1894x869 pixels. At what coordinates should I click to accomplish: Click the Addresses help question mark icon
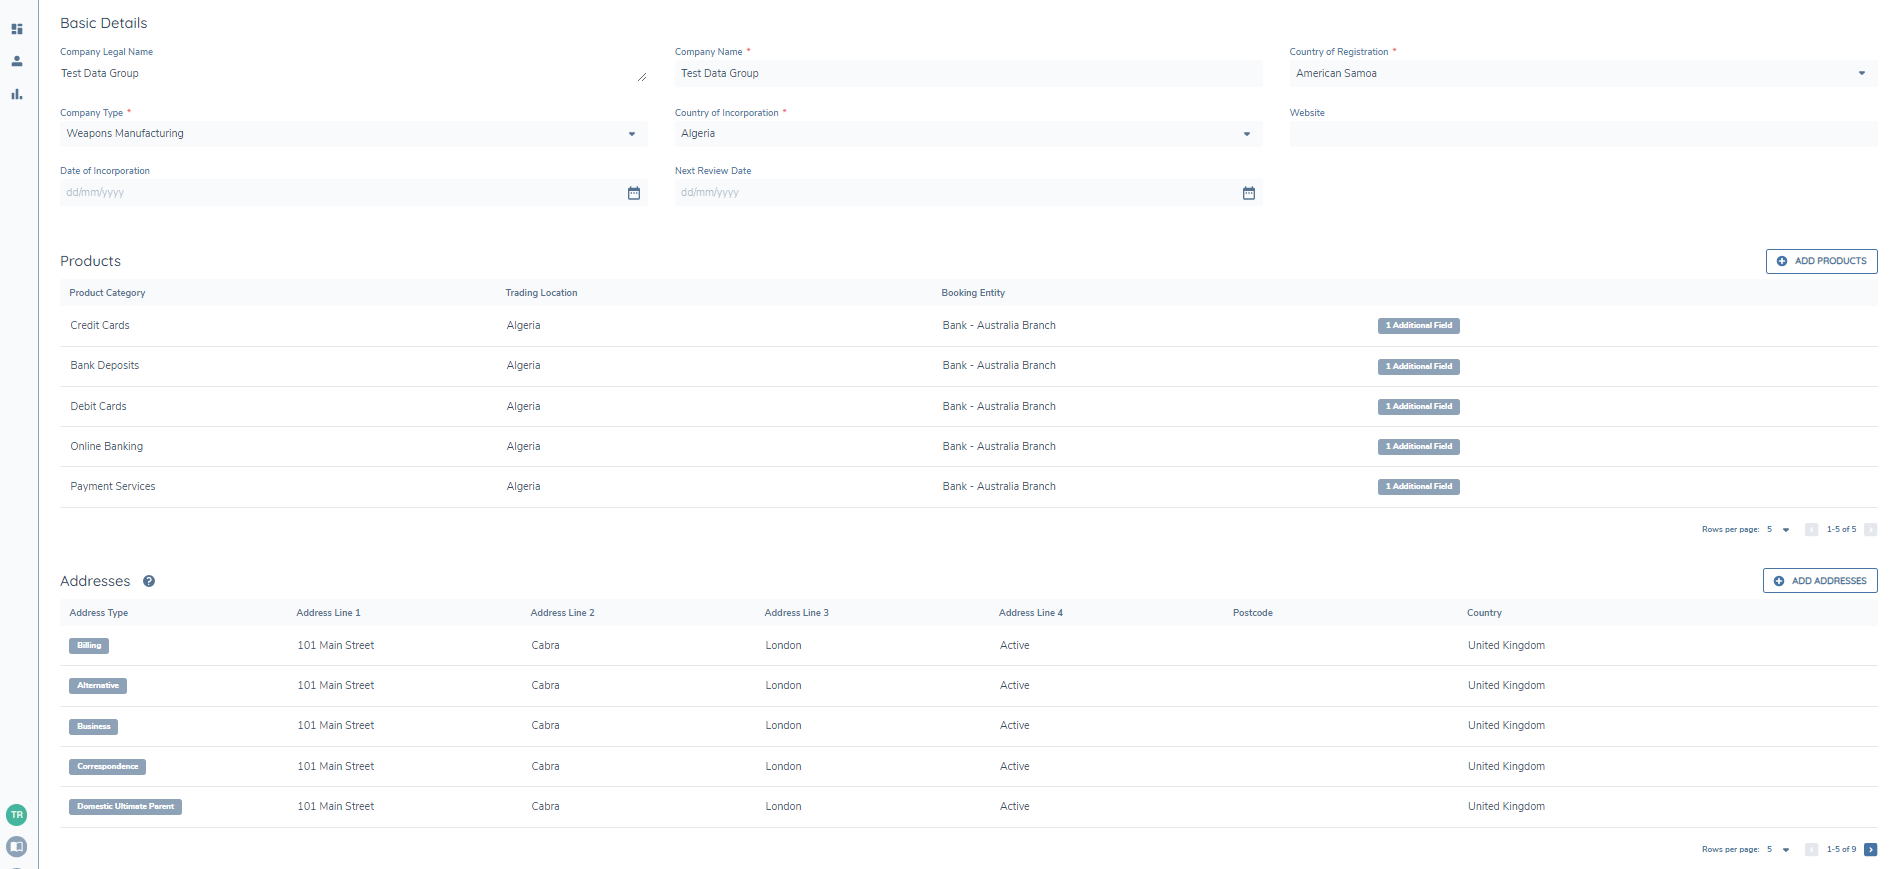point(149,581)
